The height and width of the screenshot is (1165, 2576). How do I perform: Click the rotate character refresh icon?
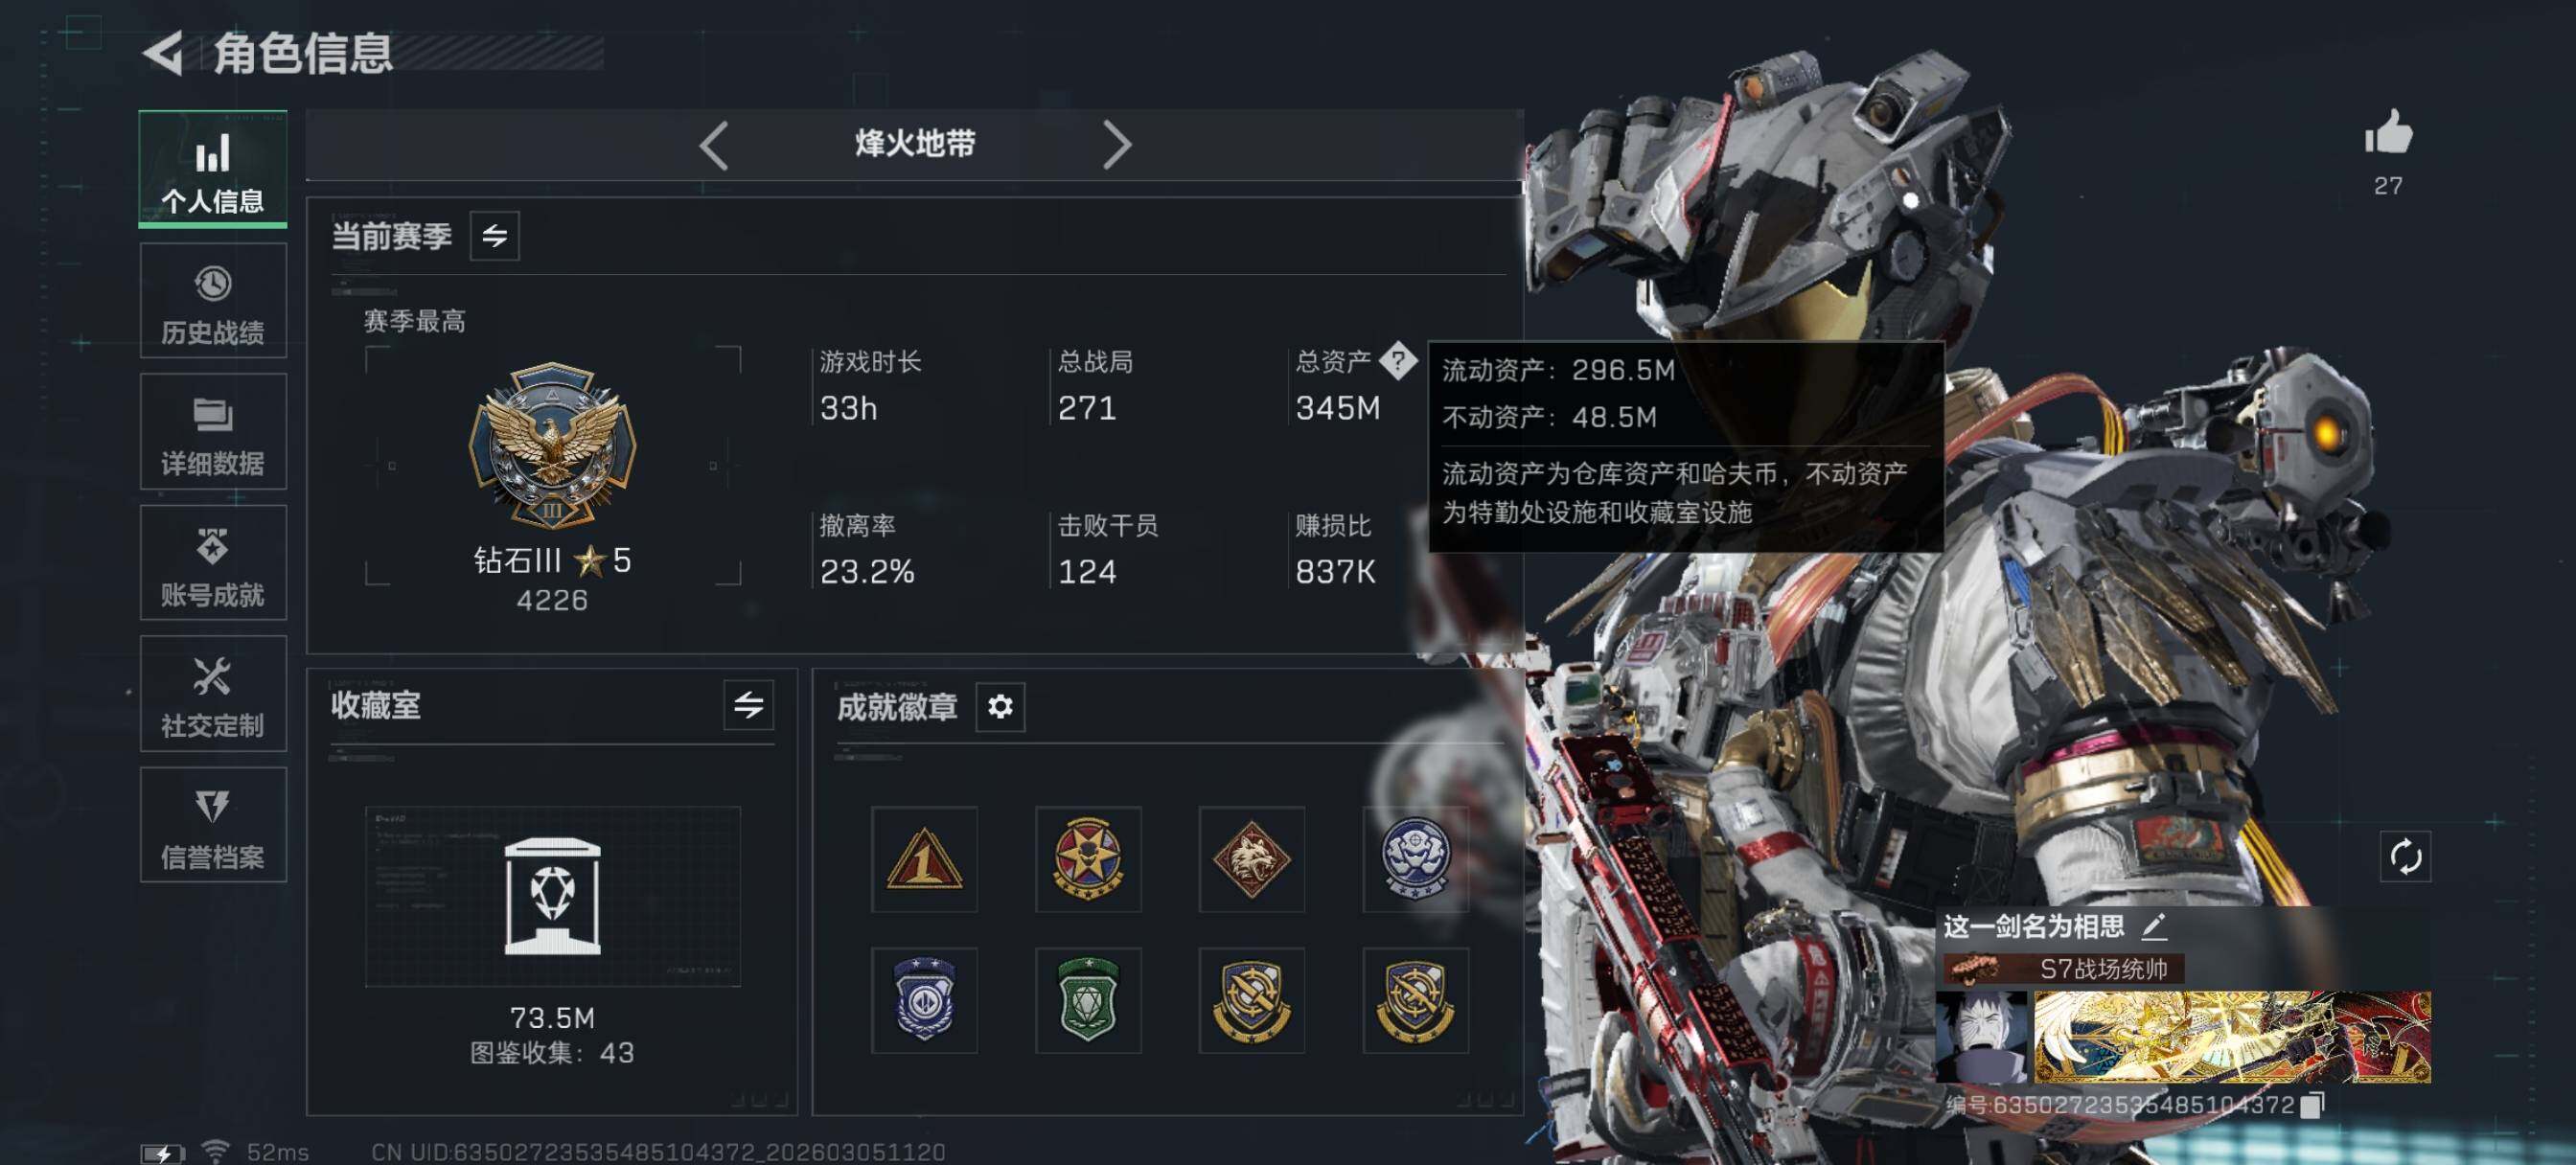pyautogui.click(x=2405, y=856)
